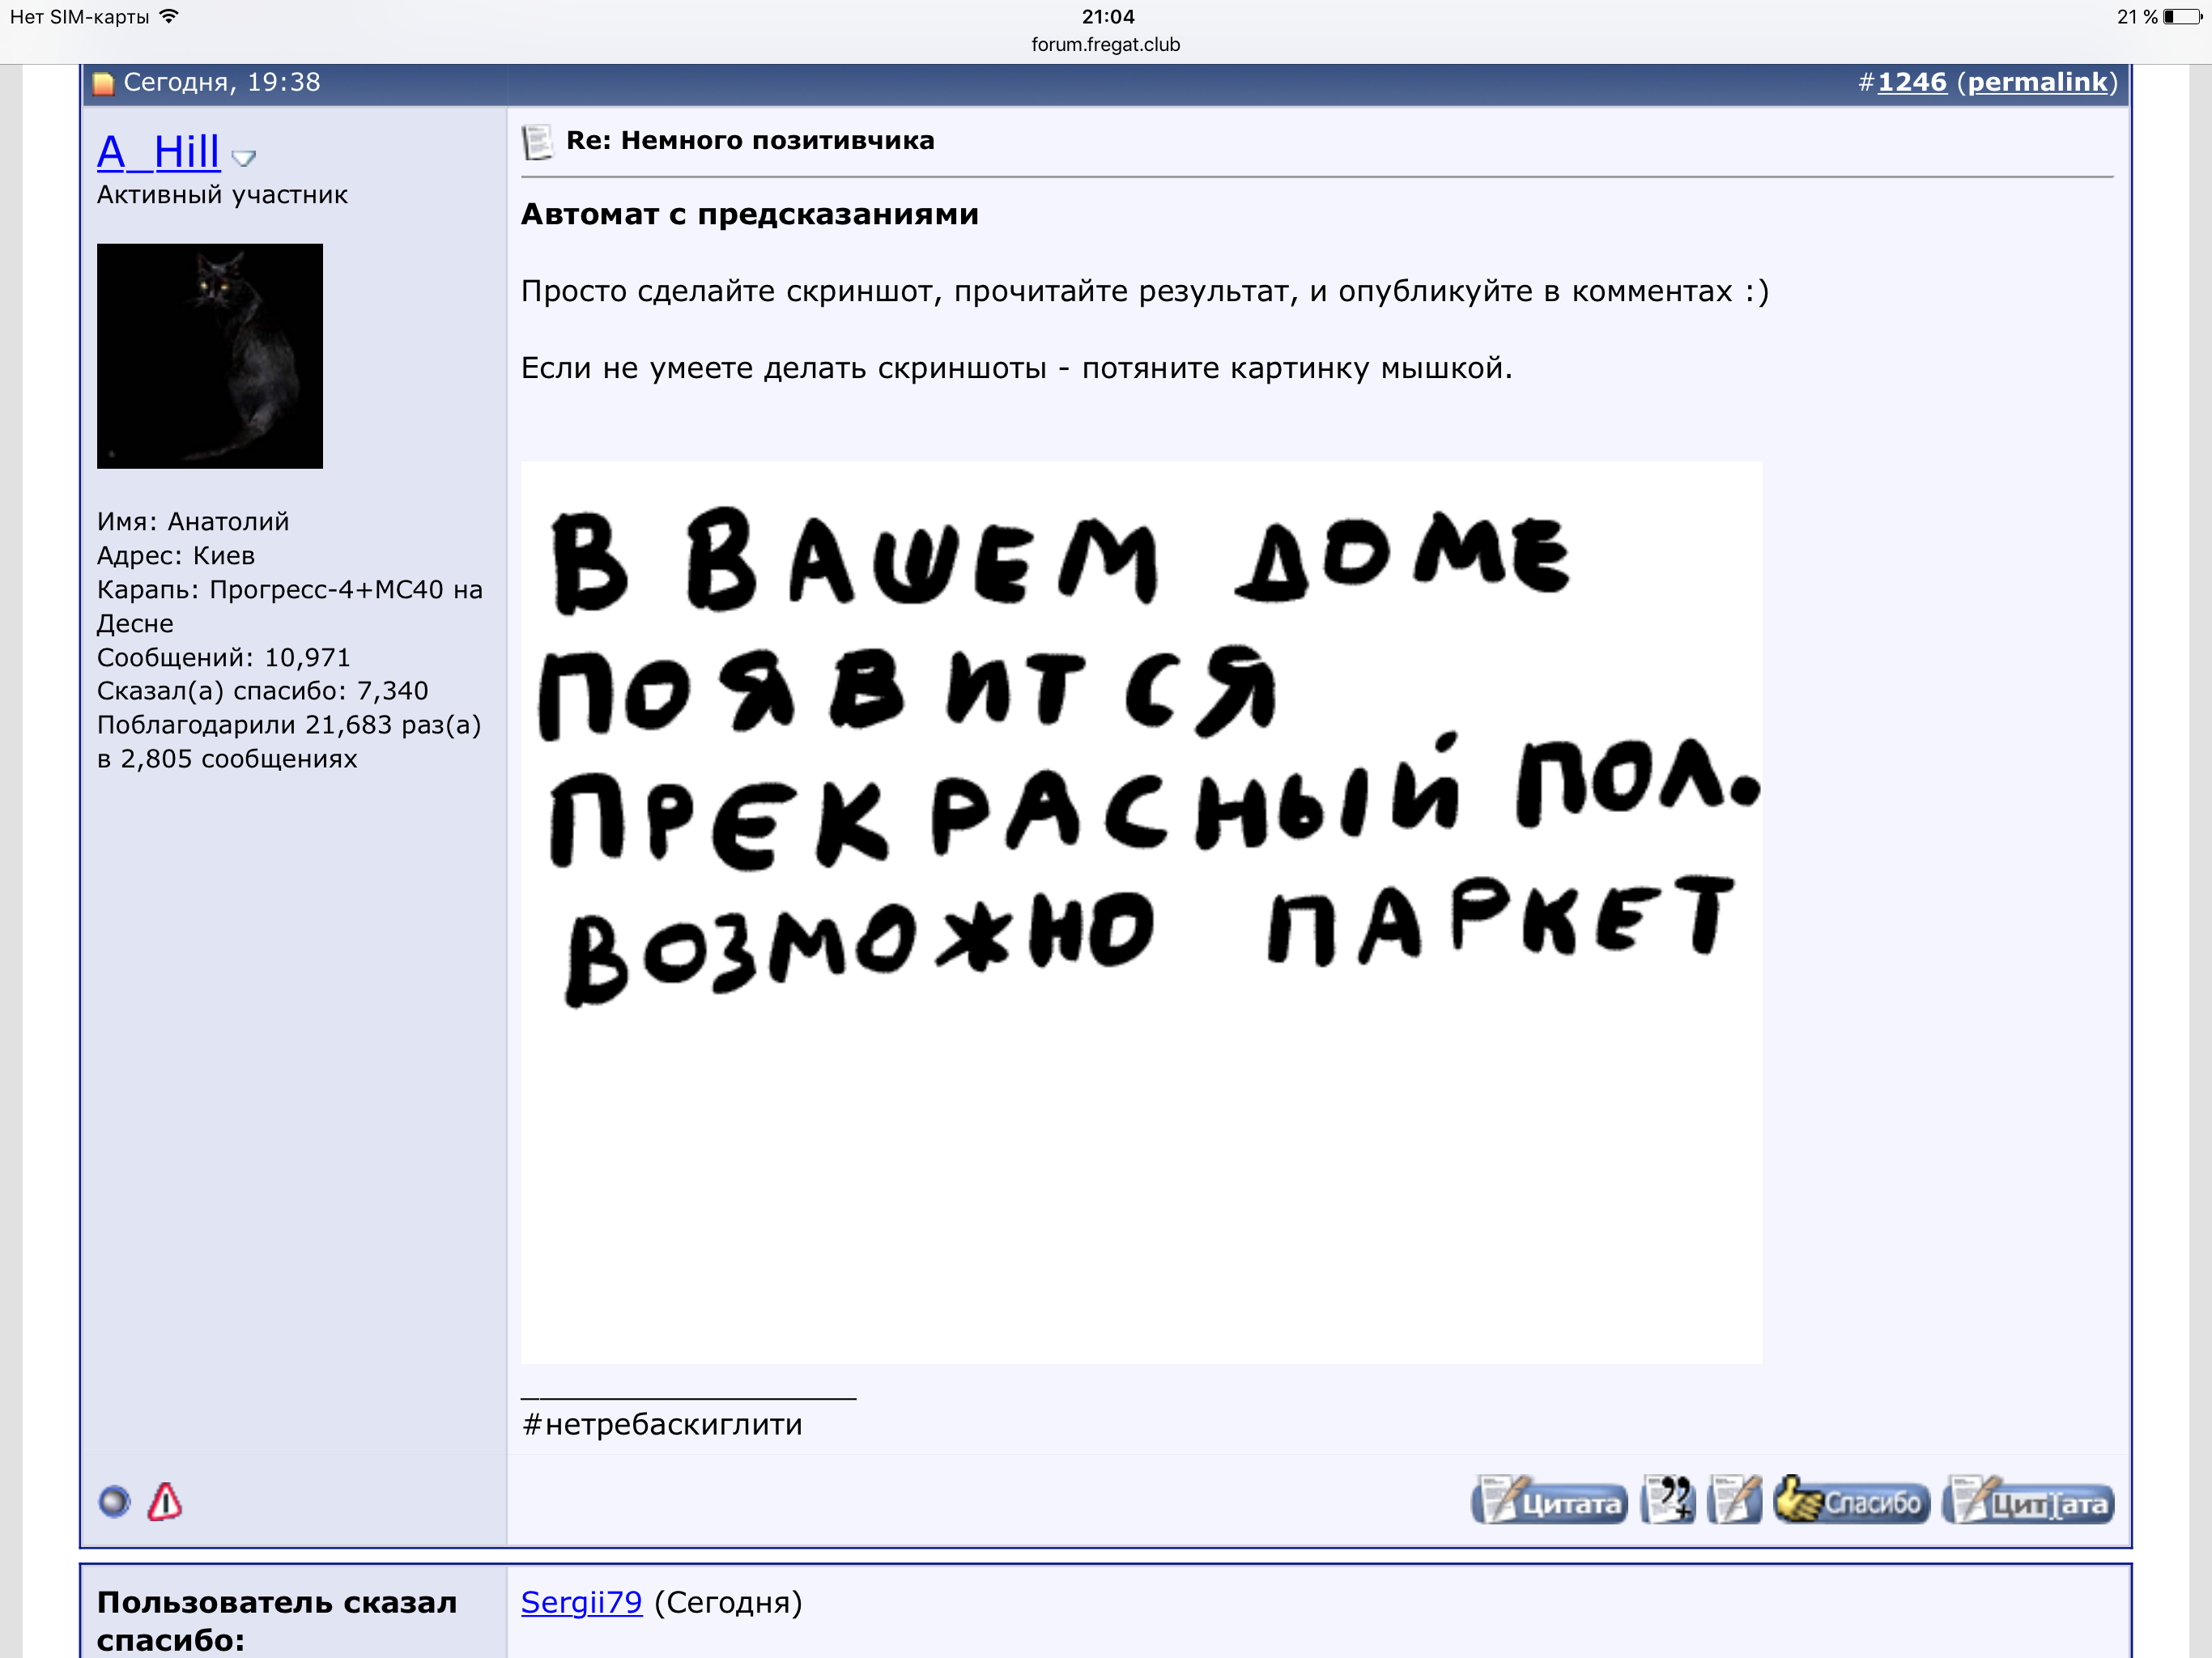Click the handwritten prediction image

pos(1140,911)
